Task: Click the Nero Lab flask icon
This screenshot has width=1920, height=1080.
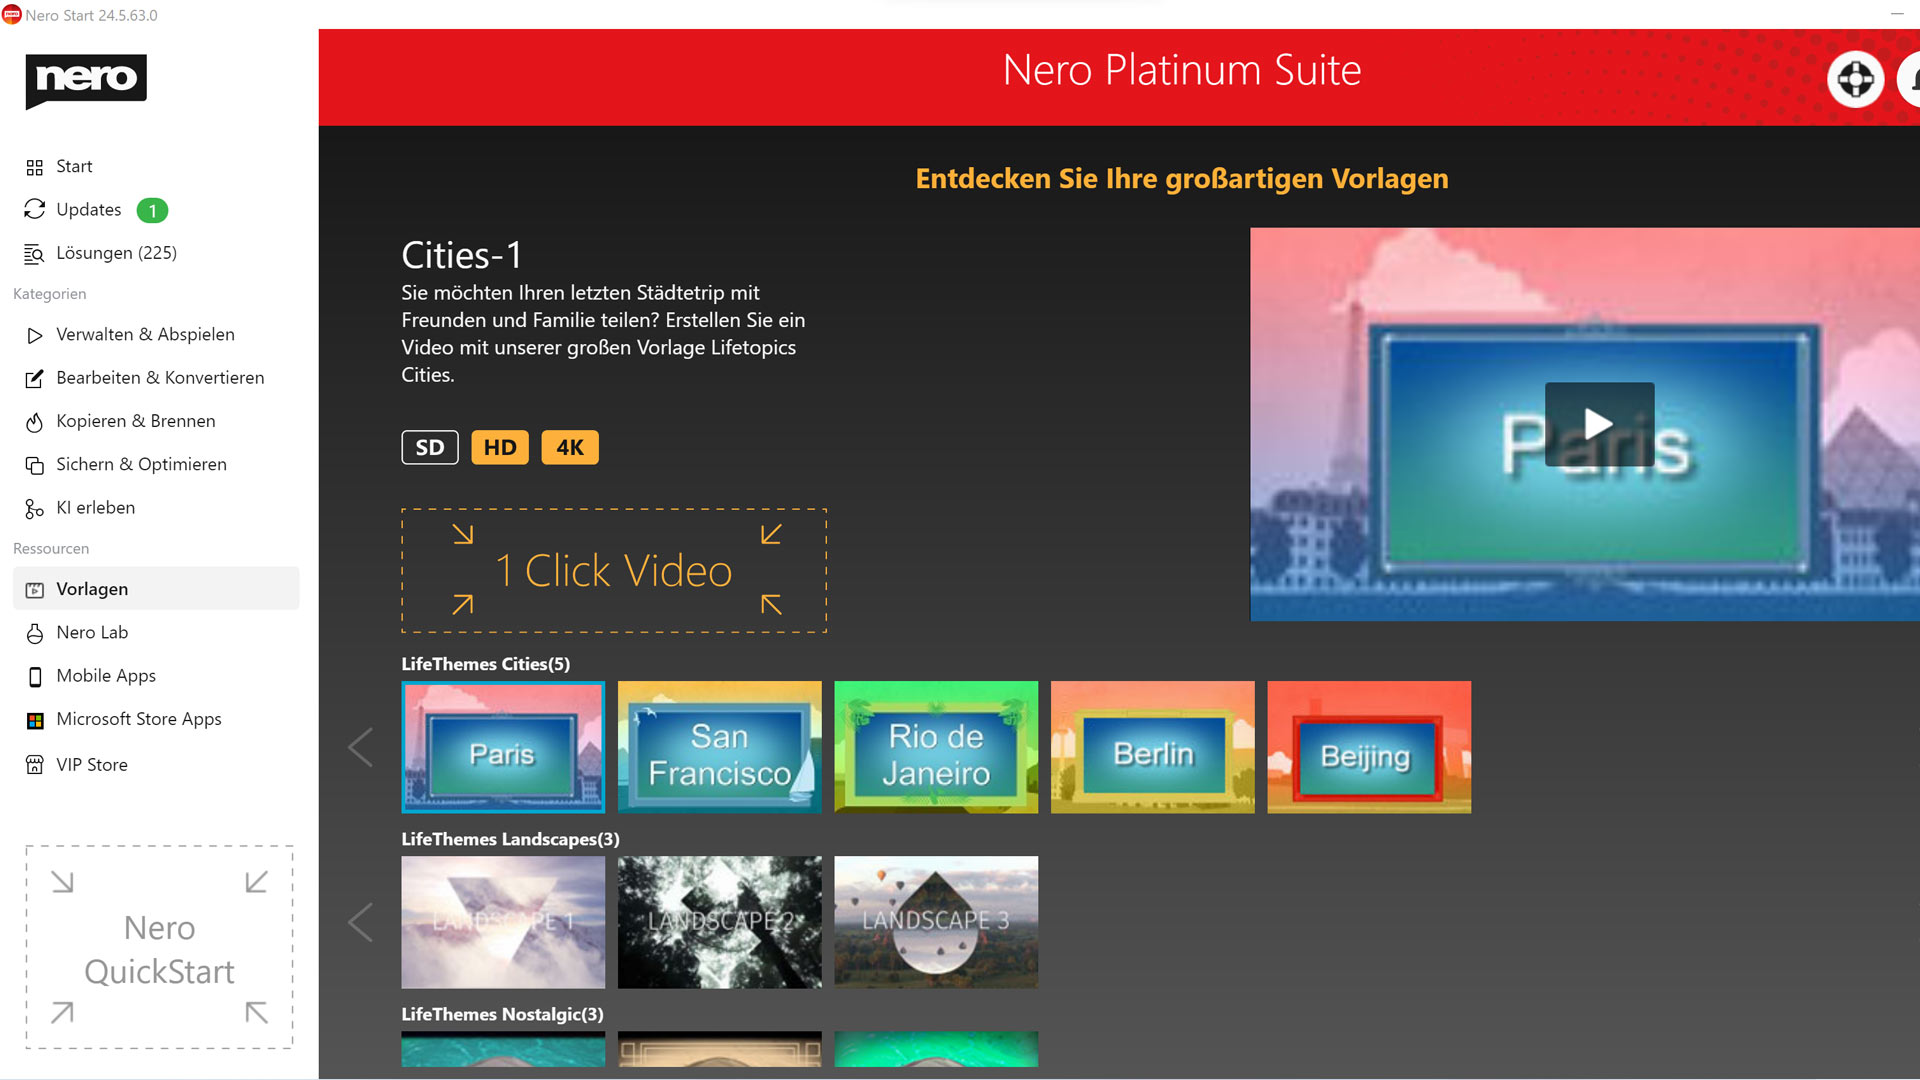Action: (35, 633)
